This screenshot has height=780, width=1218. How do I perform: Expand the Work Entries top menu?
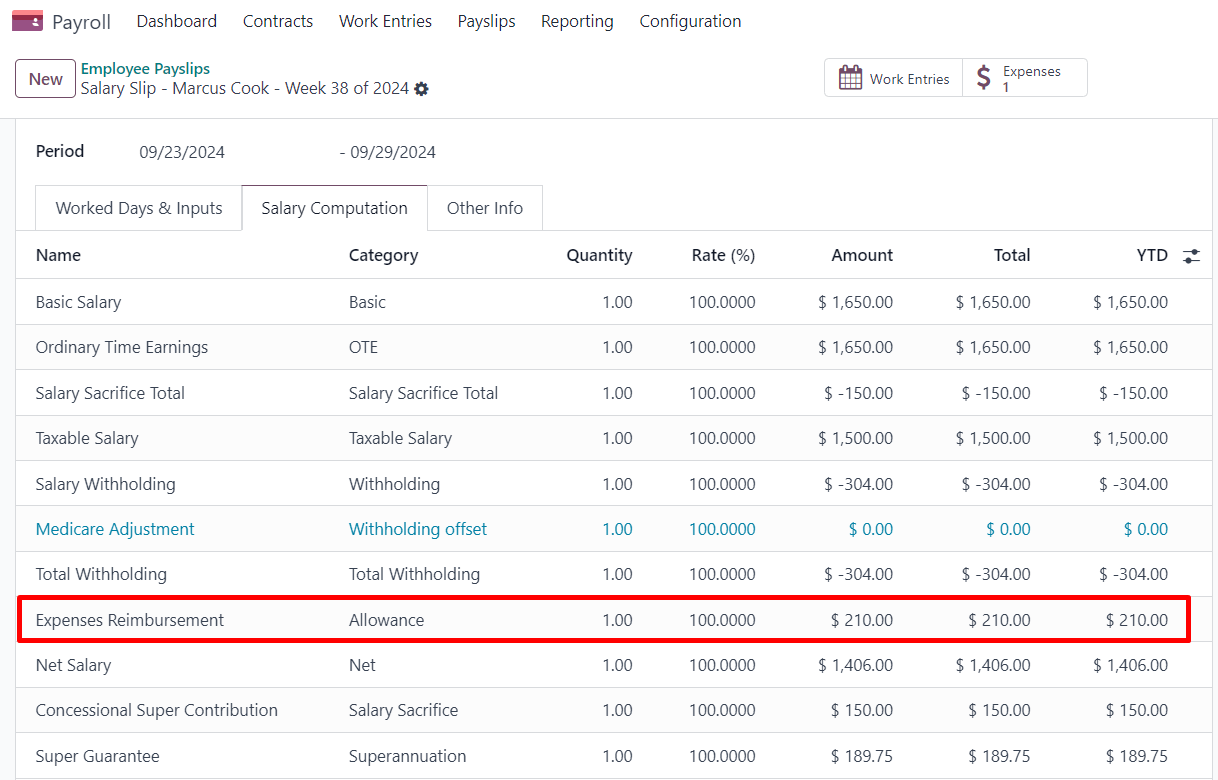pyautogui.click(x=385, y=21)
